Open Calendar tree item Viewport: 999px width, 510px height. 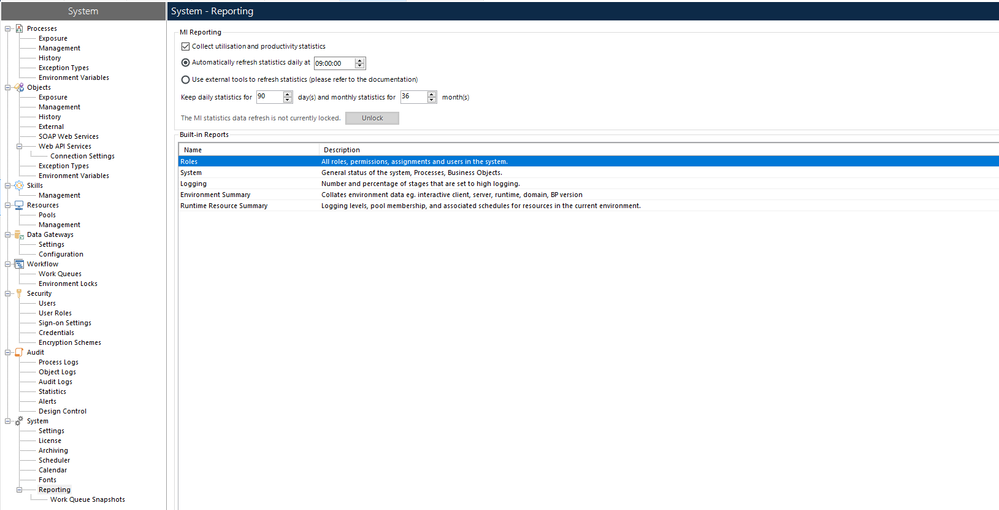(53, 470)
